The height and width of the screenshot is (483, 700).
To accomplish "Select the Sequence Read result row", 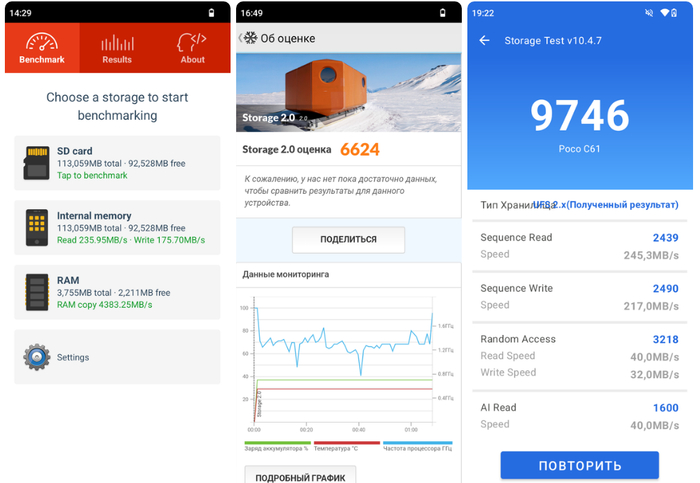I will pos(579,246).
